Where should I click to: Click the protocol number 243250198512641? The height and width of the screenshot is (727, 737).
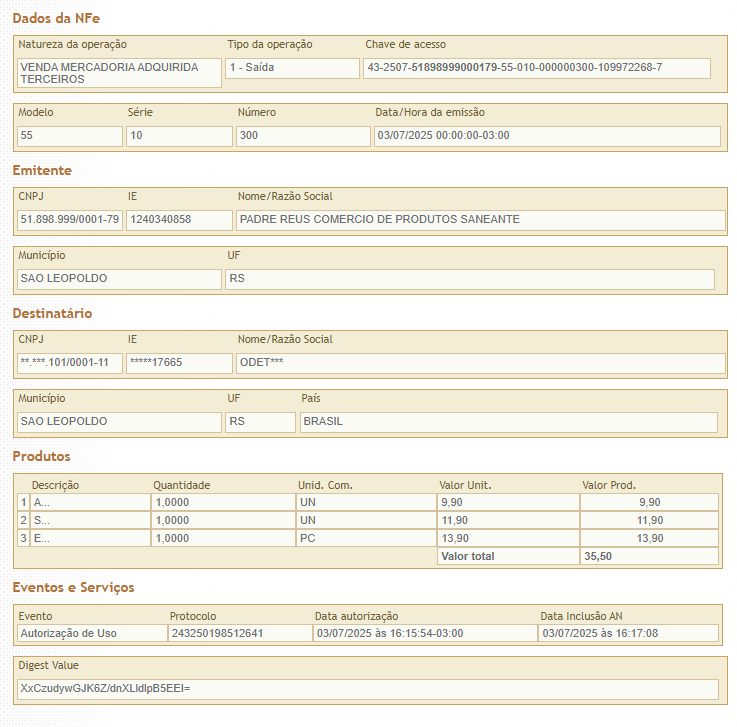(240, 633)
